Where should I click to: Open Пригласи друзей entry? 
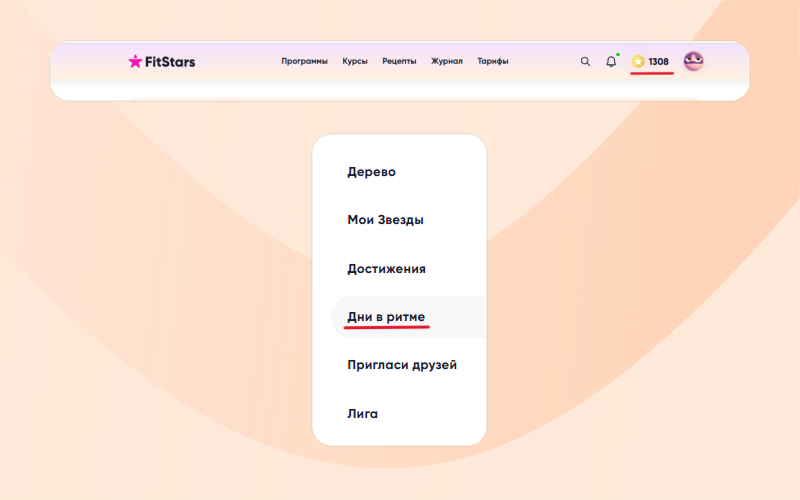[x=402, y=365]
